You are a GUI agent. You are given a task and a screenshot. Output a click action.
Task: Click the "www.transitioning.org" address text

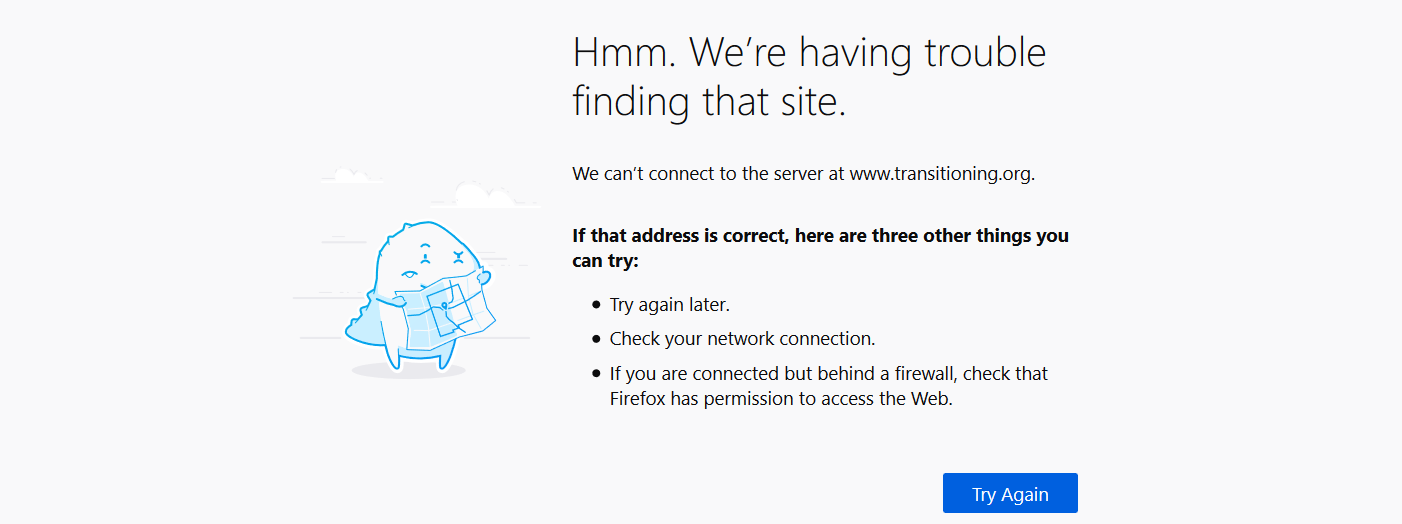(940, 174)
